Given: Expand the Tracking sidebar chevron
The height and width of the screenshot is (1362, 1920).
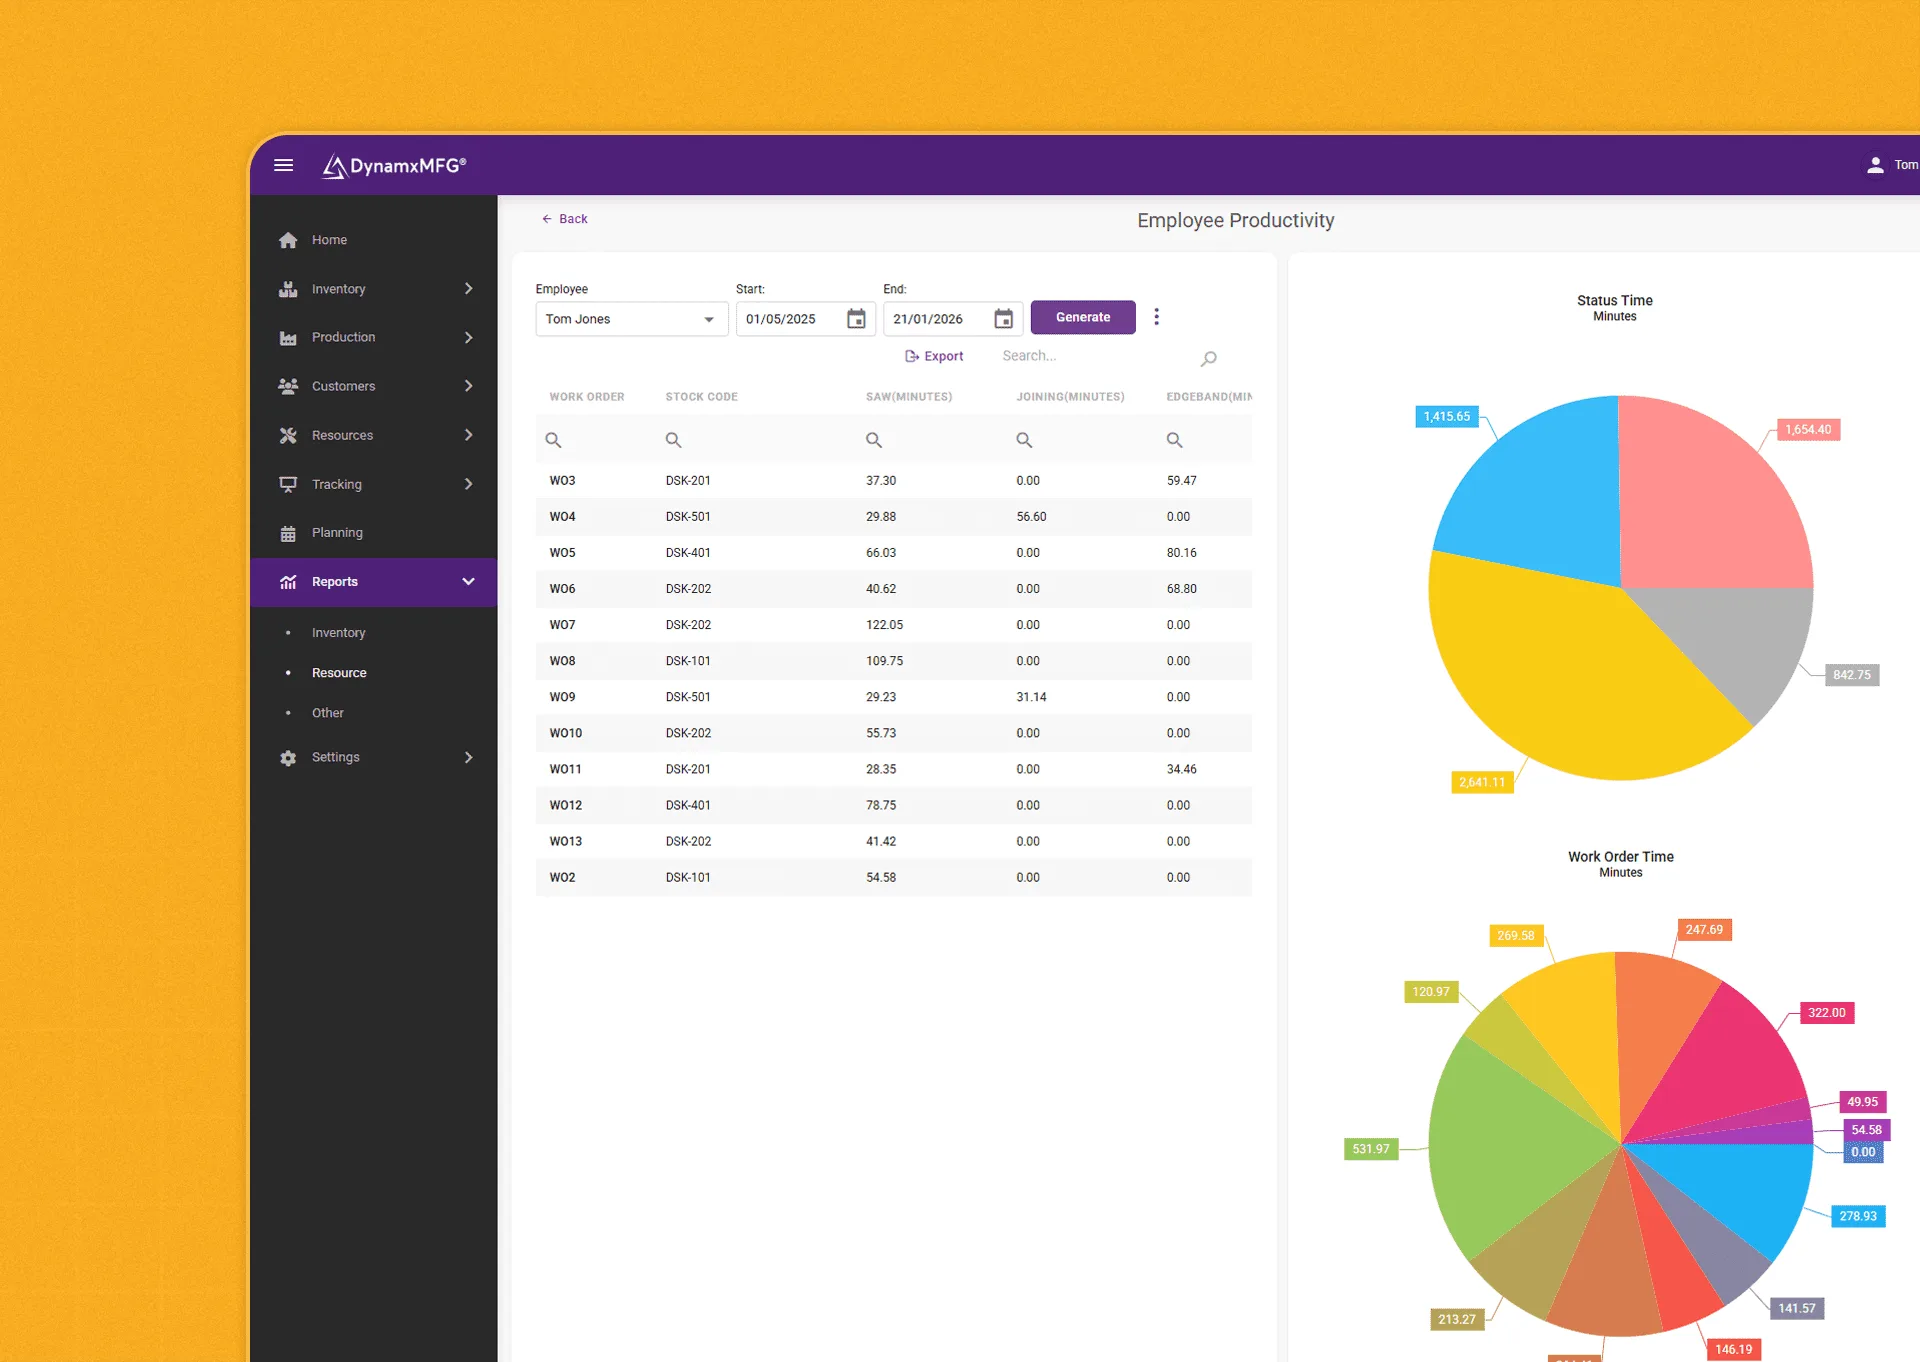Looking at the screenshot, I should pyautogui.click(x=468, y=484).
